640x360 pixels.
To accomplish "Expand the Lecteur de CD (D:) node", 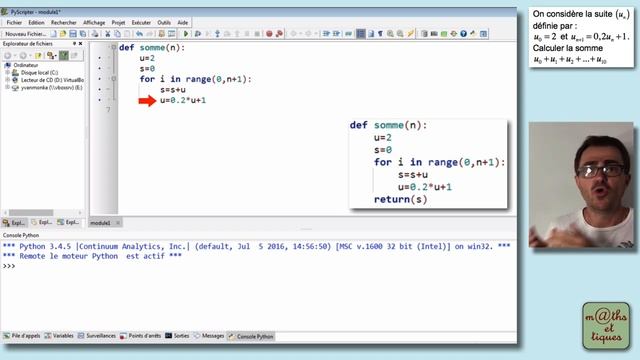I will point(7,80).
